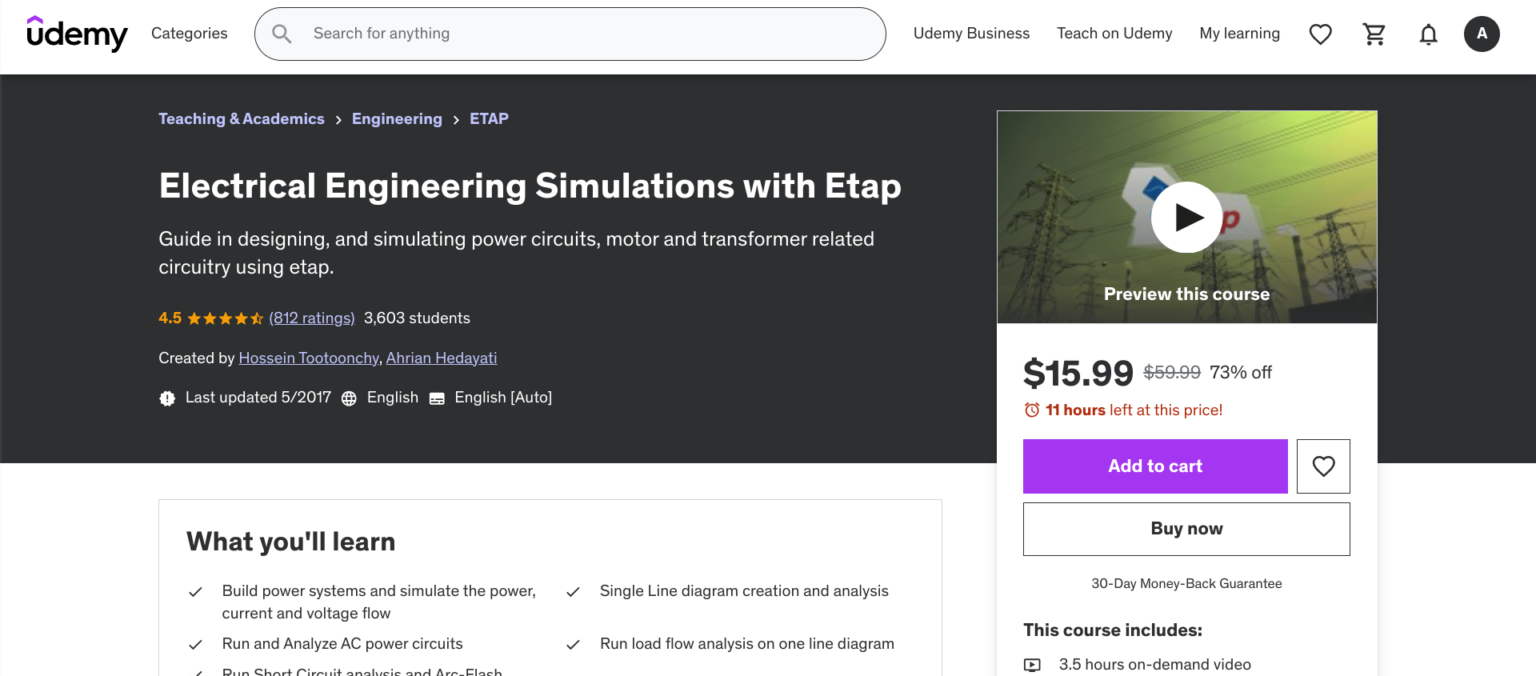Viewport: 1536px width, 676px height.
Task: Click the search magnifier icon
Action: tap(281, 33)
